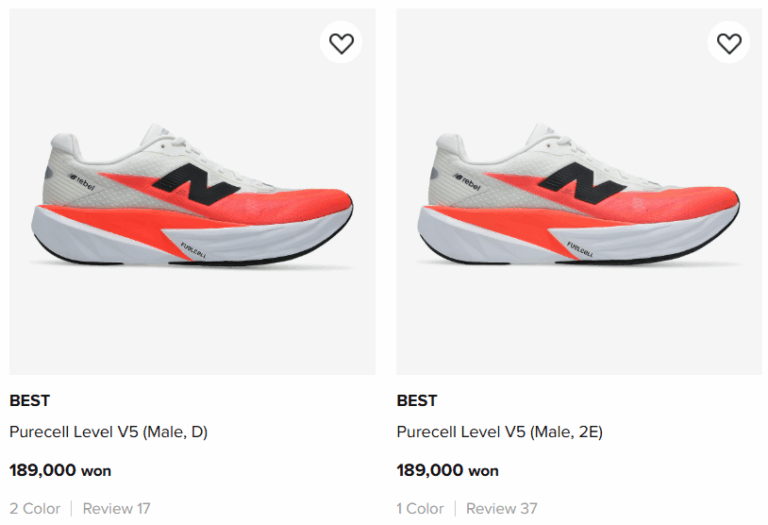Open the Male, D shoe product image

click(193, 200)
